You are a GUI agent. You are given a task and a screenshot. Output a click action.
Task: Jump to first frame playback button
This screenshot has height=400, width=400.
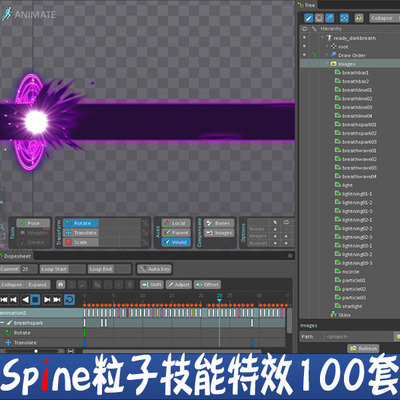point(4,300)
